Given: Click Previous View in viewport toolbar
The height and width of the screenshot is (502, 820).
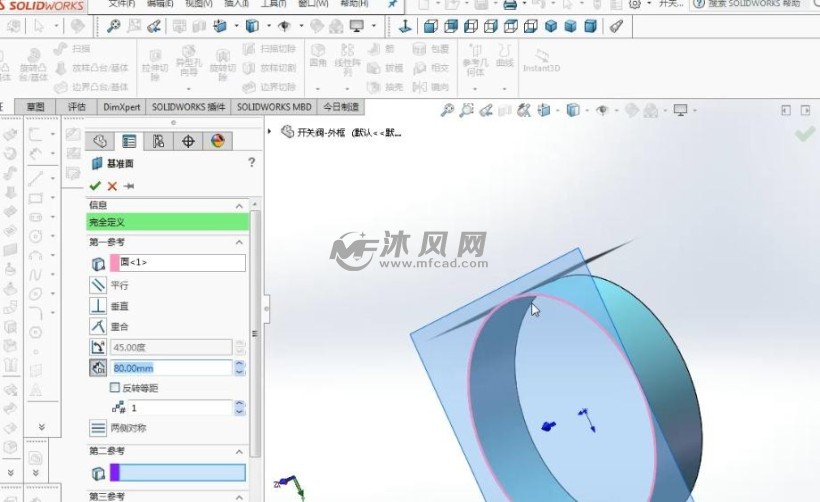Looking at the screenshot, I should point(486,110).
